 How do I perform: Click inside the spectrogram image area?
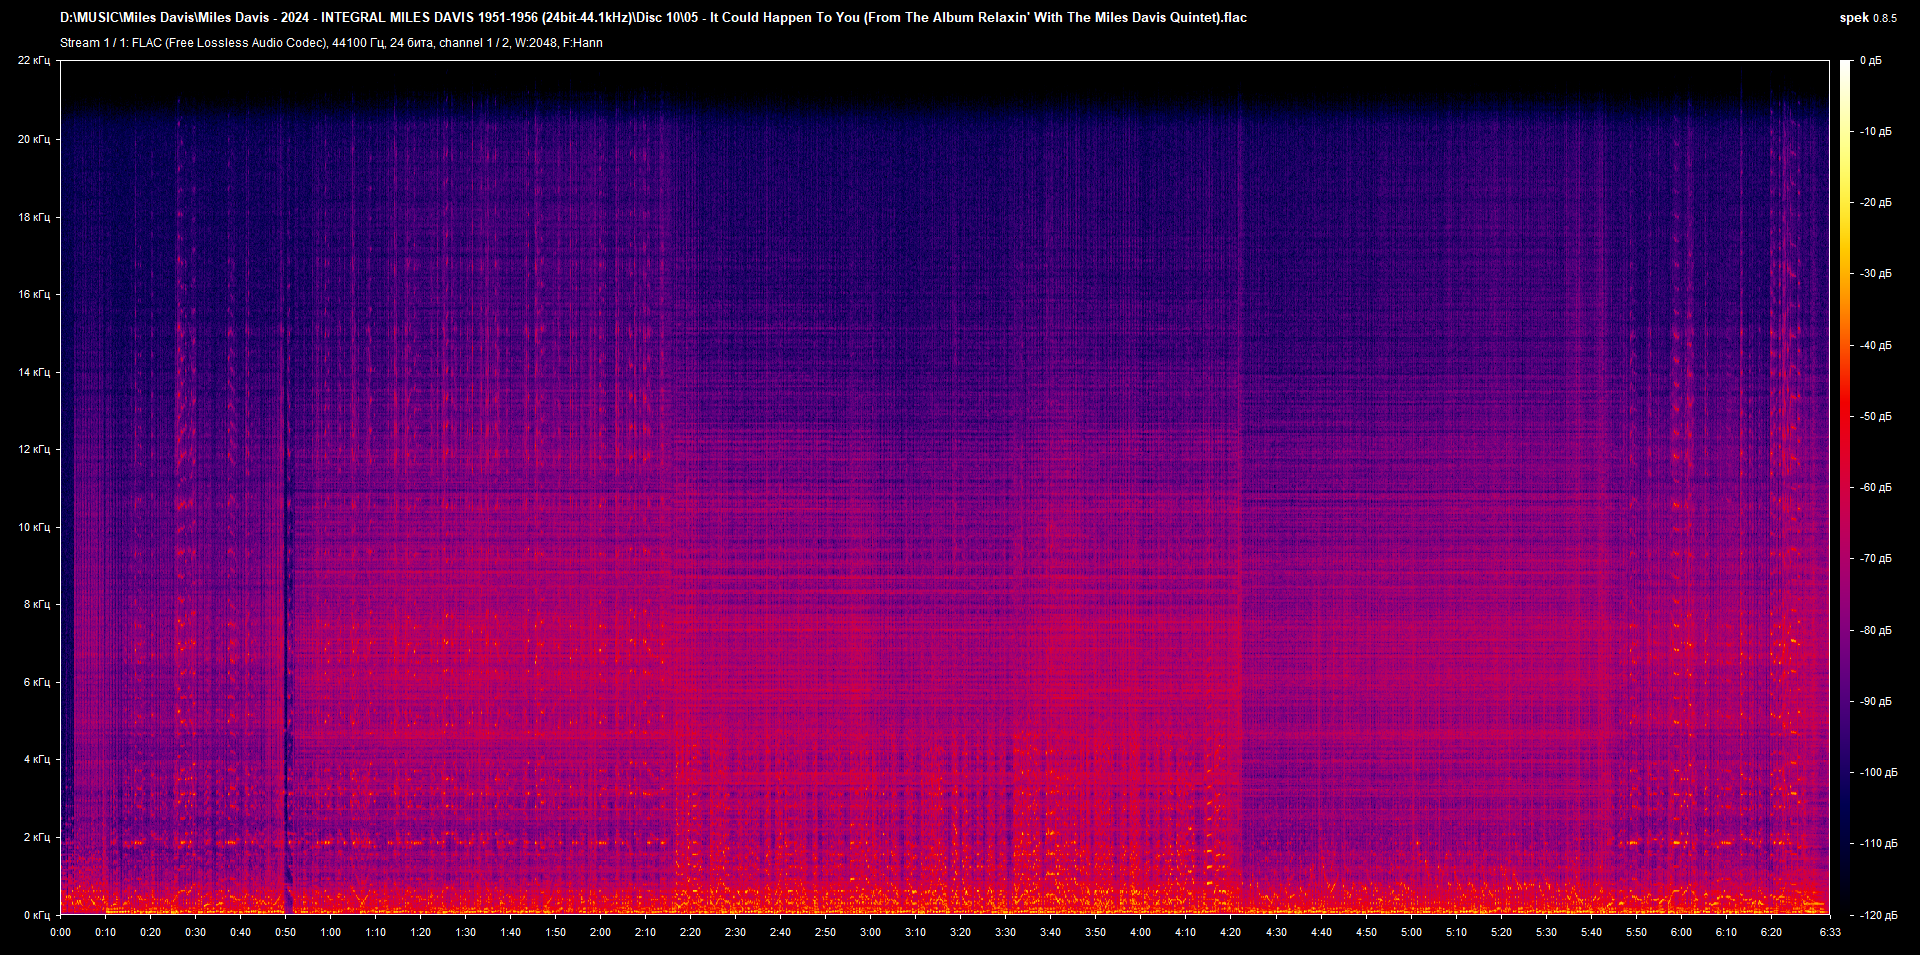(x=945, y=487)
